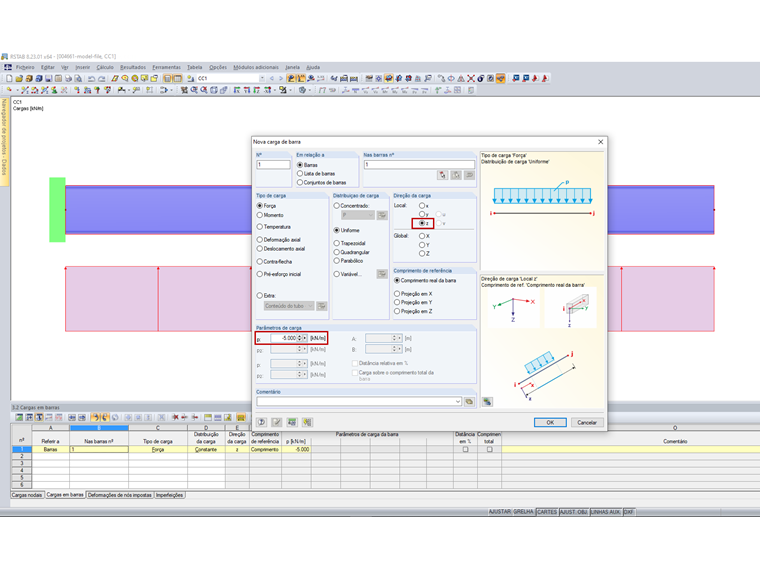Close the Nova carga de barra dialog
The image size is (760, 570).
click(601, 142)
